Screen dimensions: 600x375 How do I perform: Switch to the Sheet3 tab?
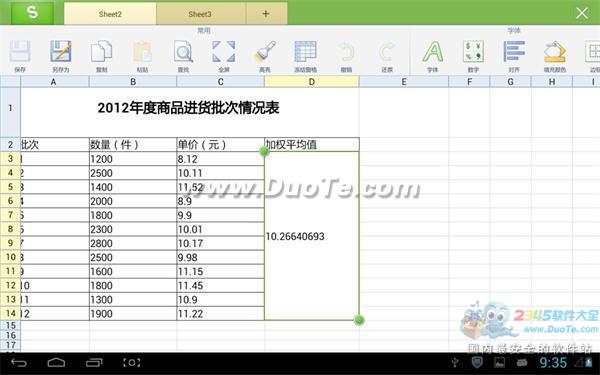200,14
